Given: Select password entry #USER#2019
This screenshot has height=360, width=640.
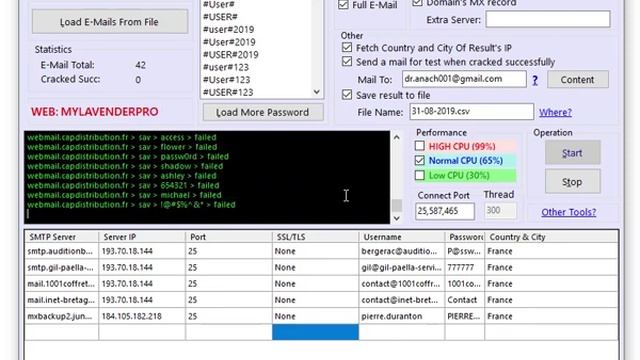Looking at the screenshot, I should point(231,55).
